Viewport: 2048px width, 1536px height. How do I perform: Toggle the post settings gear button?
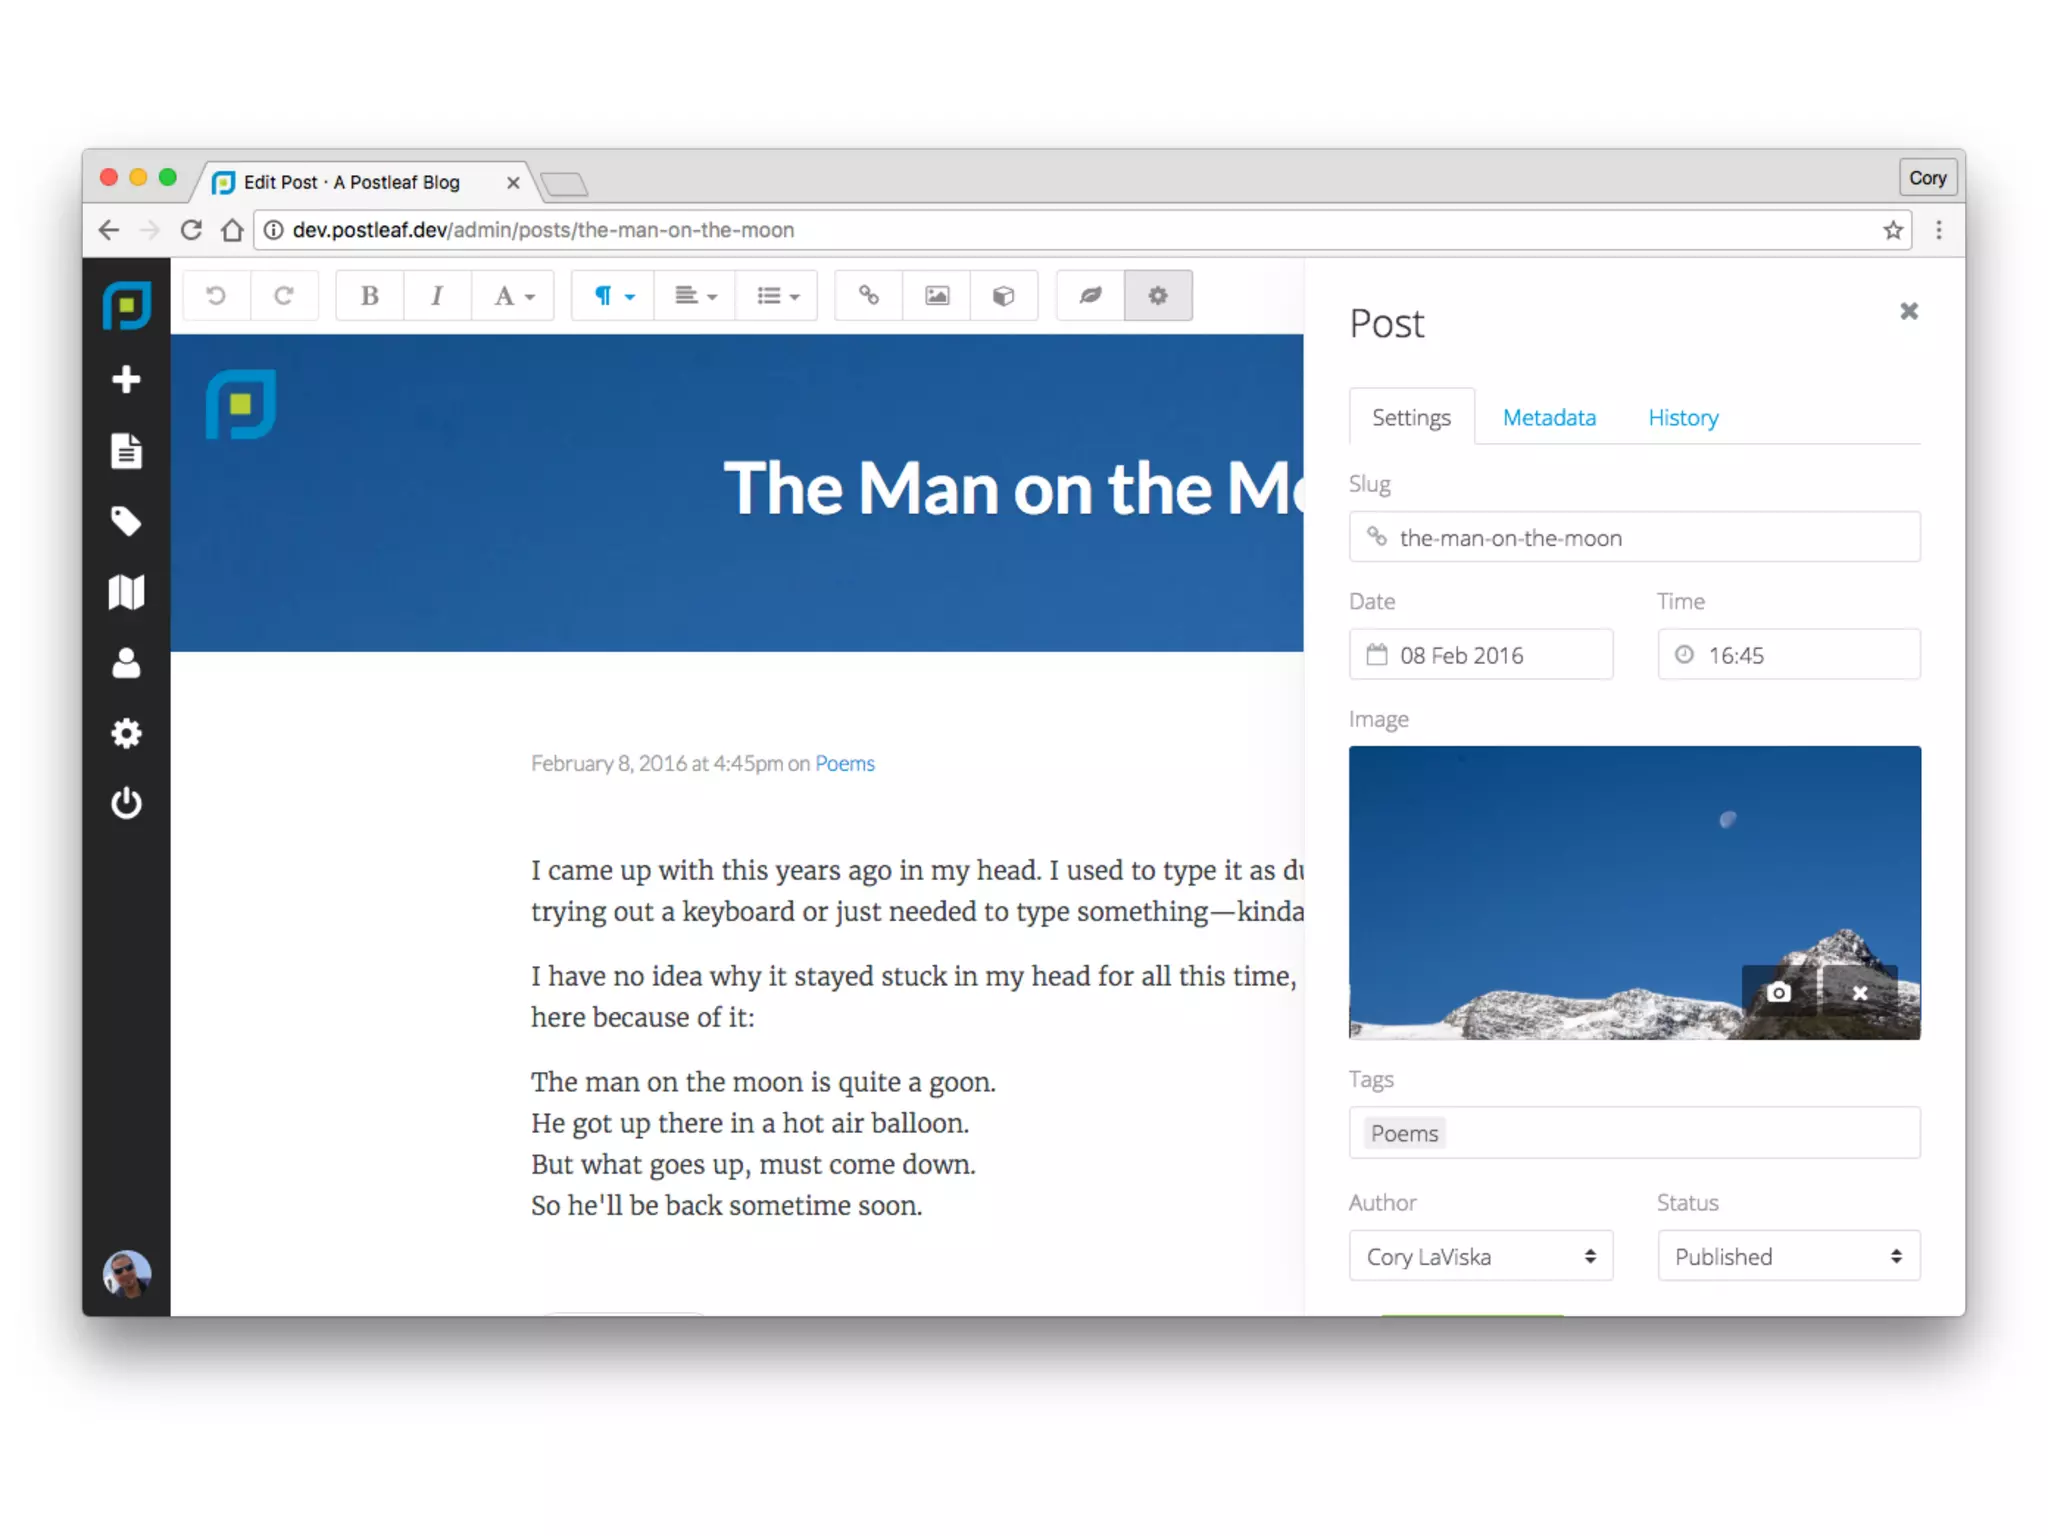1157,295
